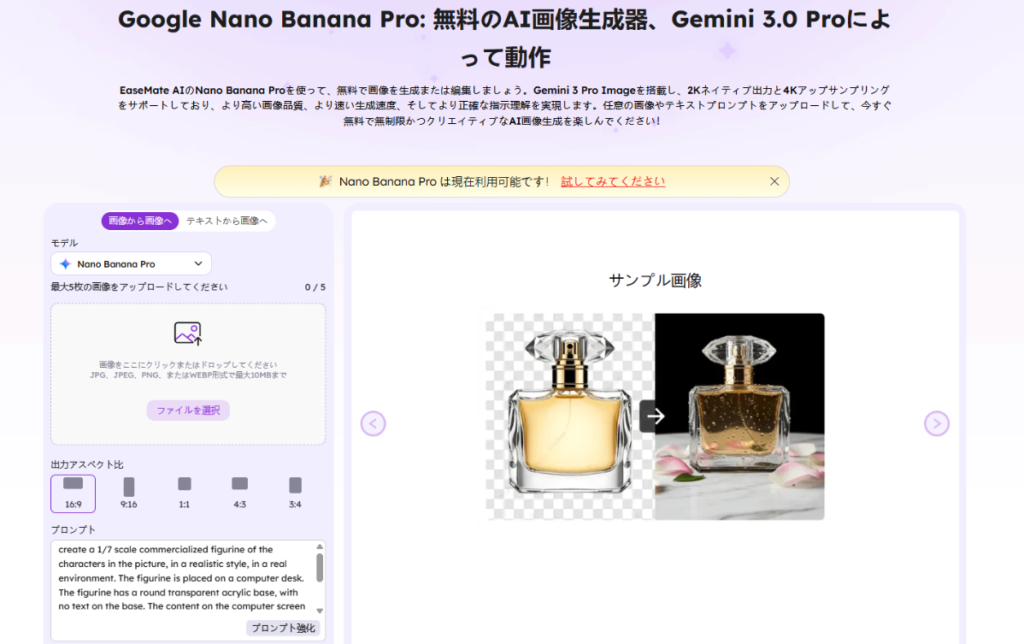
Task: Click the プロンプト強化 button
Action: pyautogui.click(x=283, y=628)
